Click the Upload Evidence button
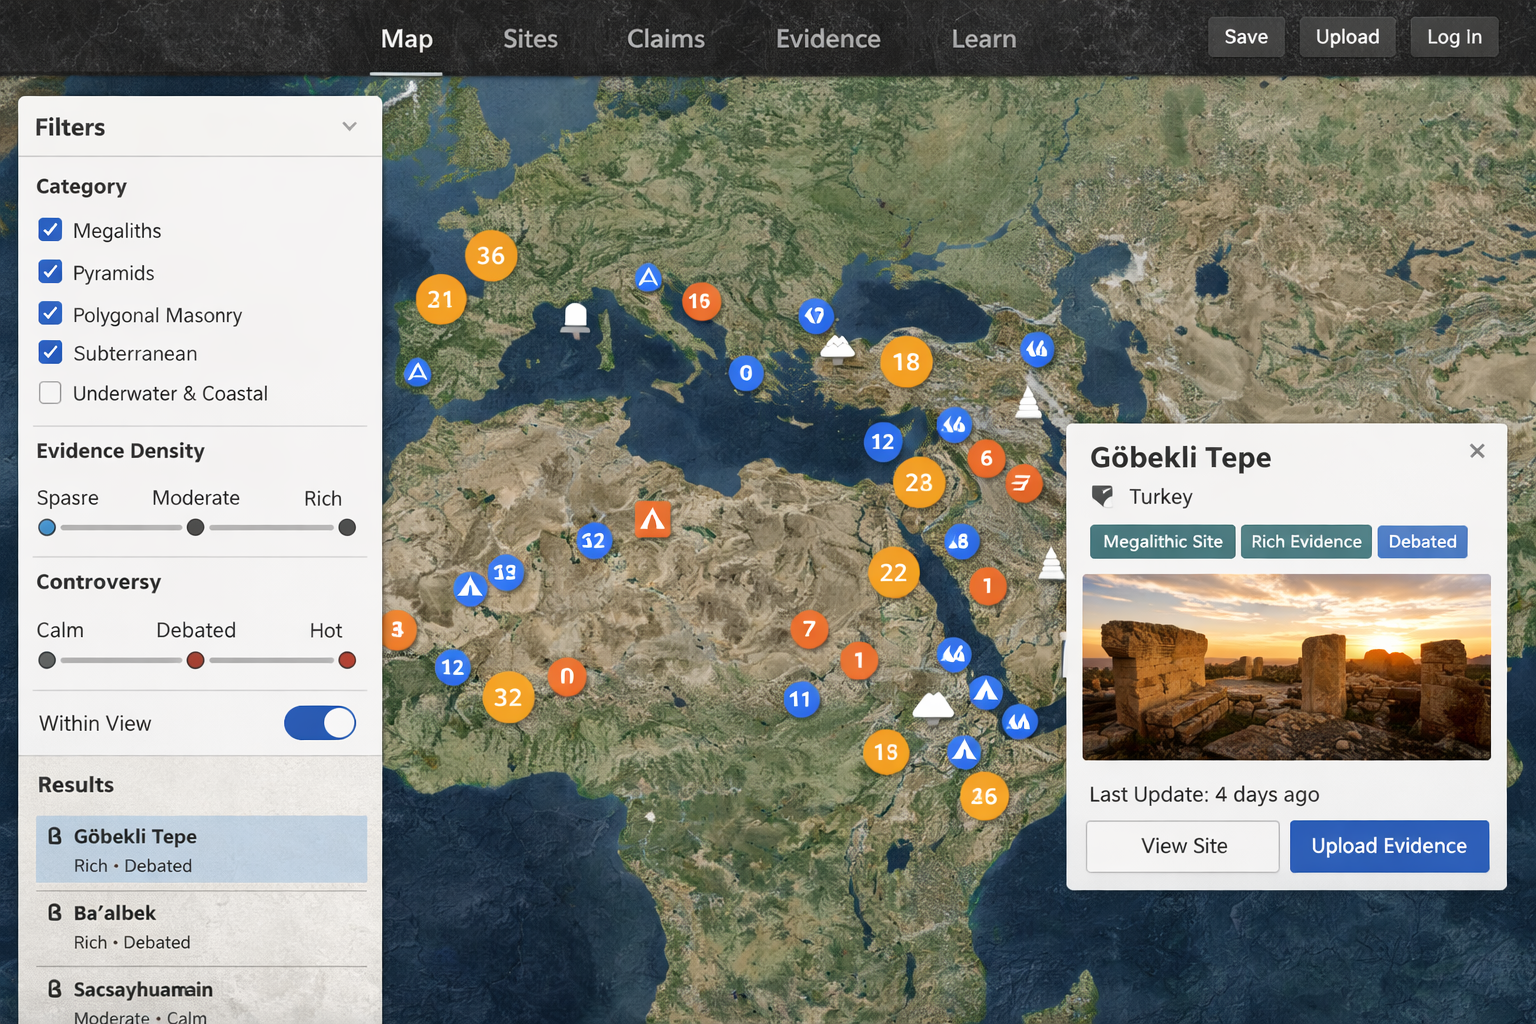 pos(1389,846)
